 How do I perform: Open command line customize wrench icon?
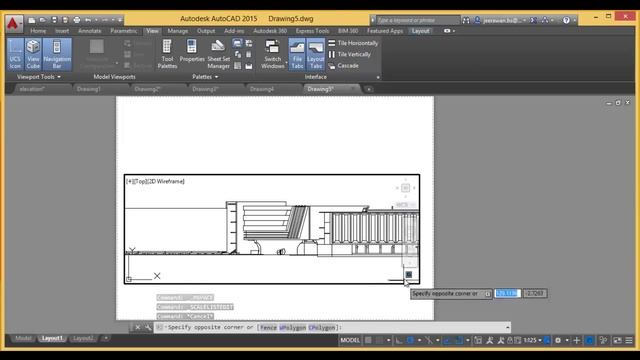pos(148,327)
